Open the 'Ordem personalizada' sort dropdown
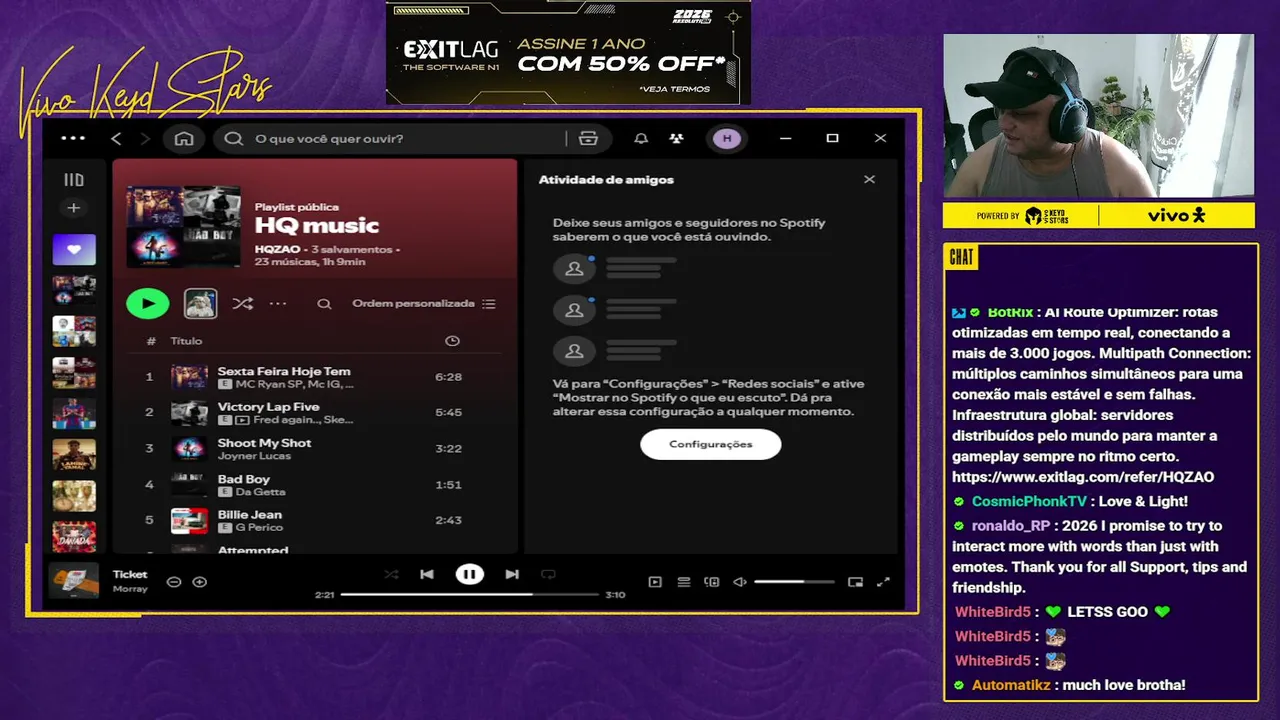Viewport: 1280px width, 720px height. [423, 303]
